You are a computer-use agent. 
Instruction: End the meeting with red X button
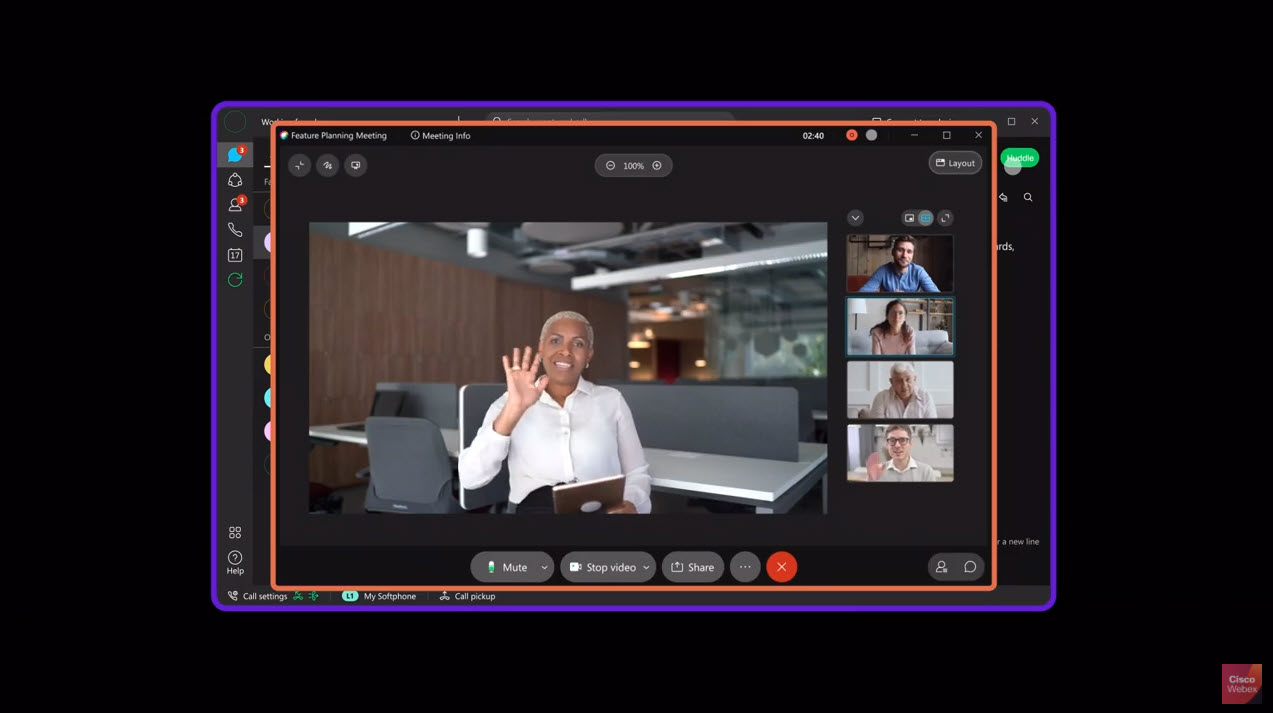(781, 567)
